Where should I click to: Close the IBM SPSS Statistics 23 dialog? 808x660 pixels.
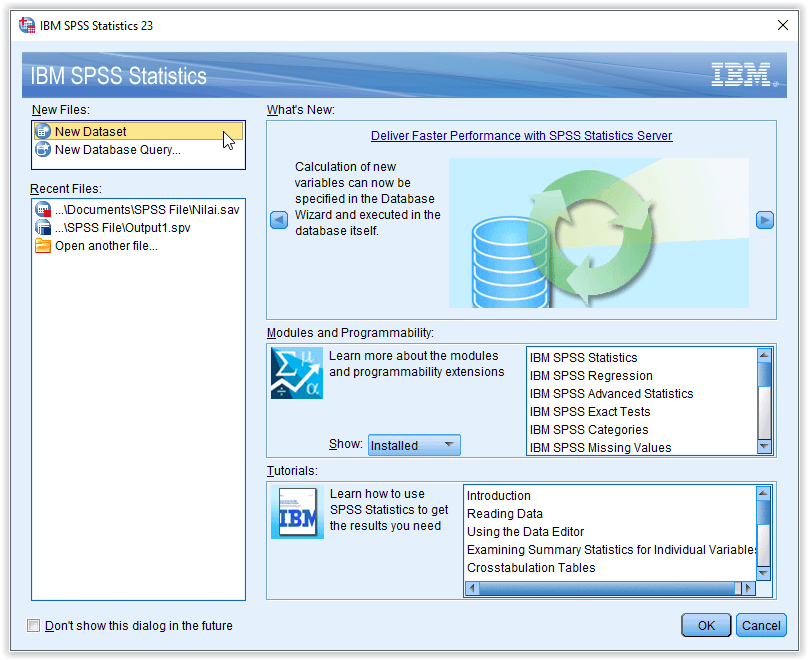tap(783, 25)
